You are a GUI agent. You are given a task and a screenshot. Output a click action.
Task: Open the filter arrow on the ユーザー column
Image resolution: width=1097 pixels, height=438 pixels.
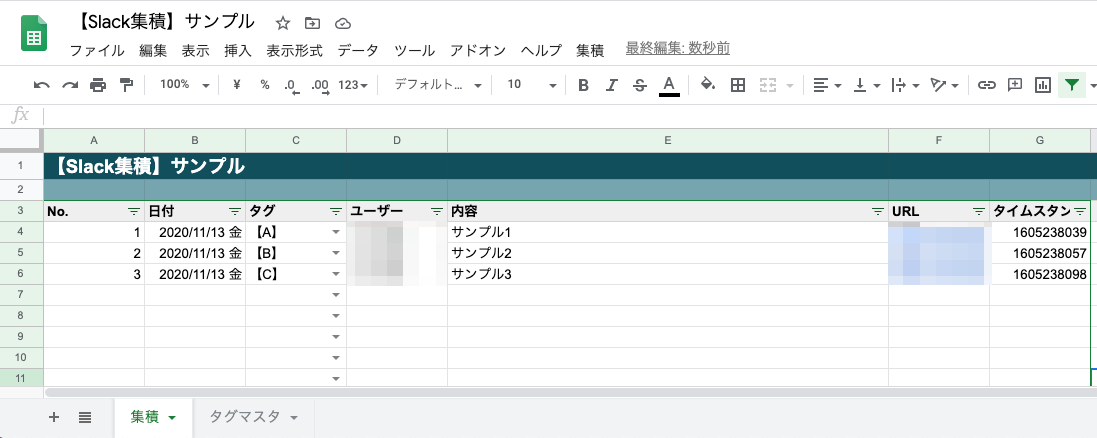tap(437, 211)
